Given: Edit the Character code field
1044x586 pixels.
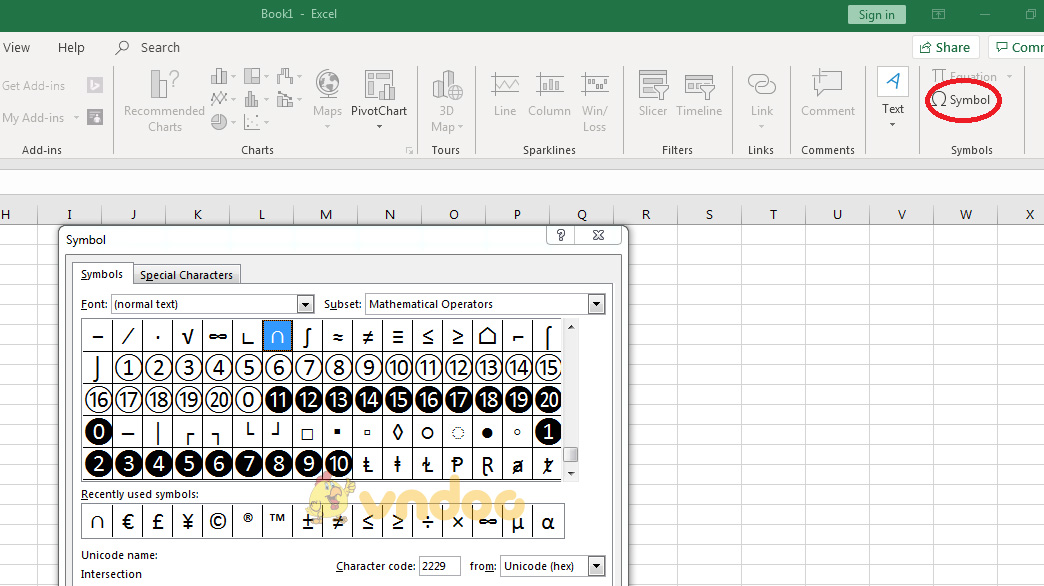Looking at the screenshot, I should 439,566.
